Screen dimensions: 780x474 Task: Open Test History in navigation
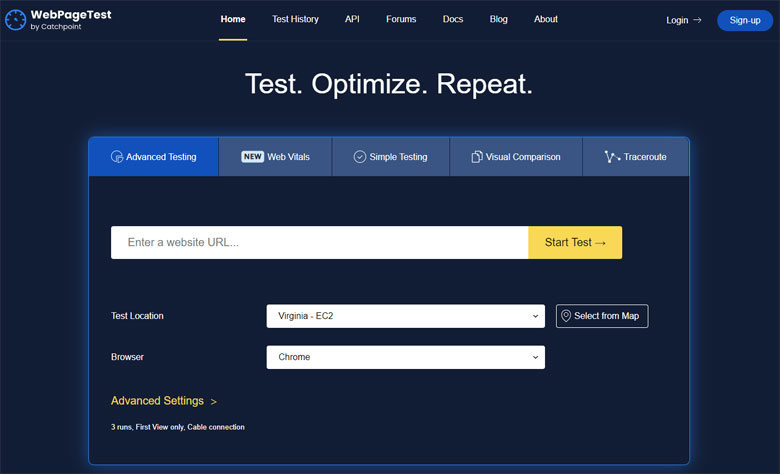pyautogui.click(x=295, y=19)
